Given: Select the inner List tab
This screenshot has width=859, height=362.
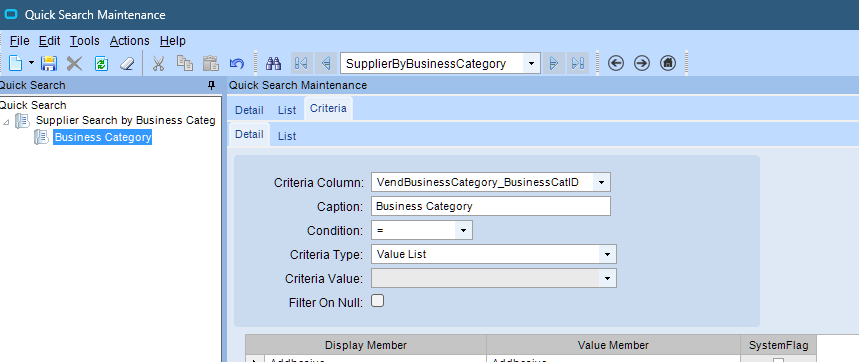Looking at the screenshot, I should [287, 136].
